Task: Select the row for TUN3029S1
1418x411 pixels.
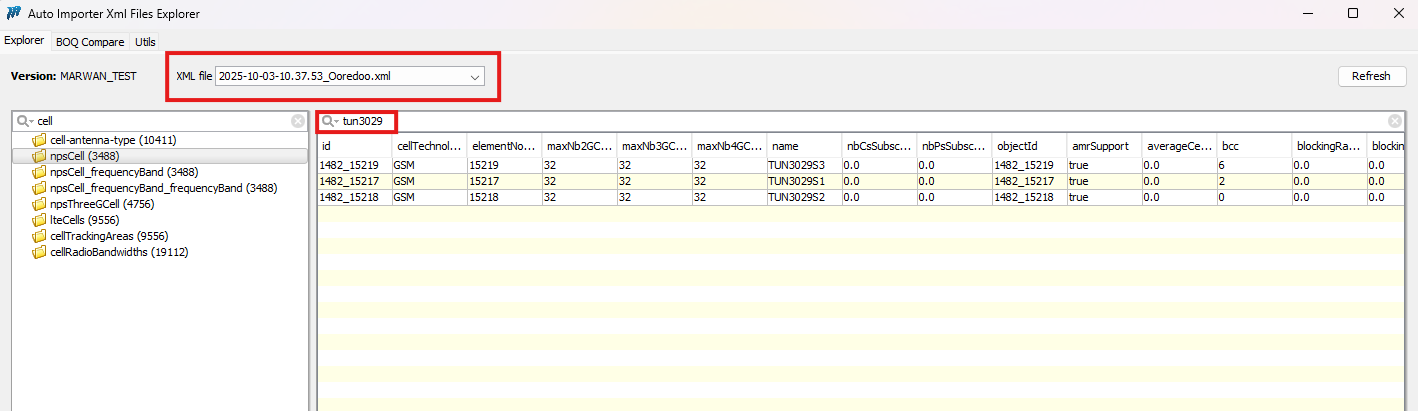Action: [796, 181]
